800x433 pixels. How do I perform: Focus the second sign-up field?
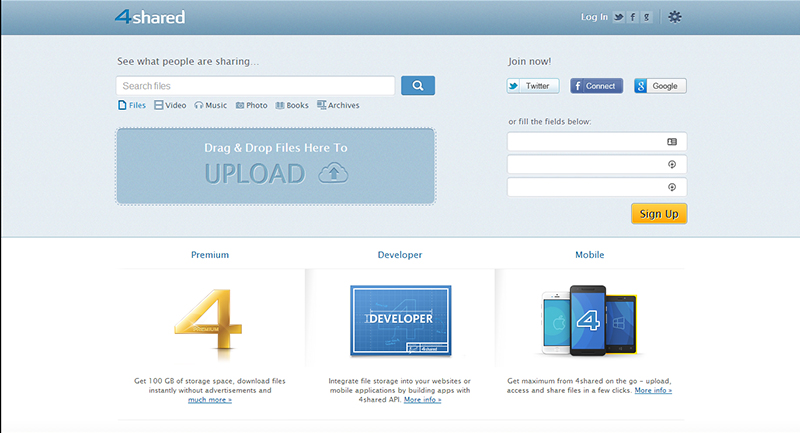(x=597, y=164)
